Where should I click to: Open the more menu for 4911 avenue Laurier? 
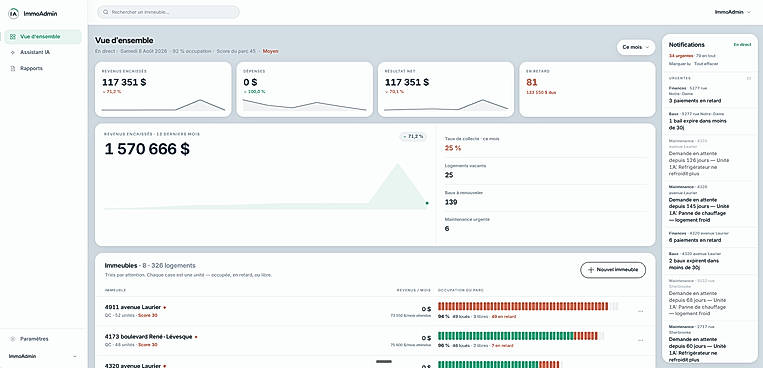point(640,311)
